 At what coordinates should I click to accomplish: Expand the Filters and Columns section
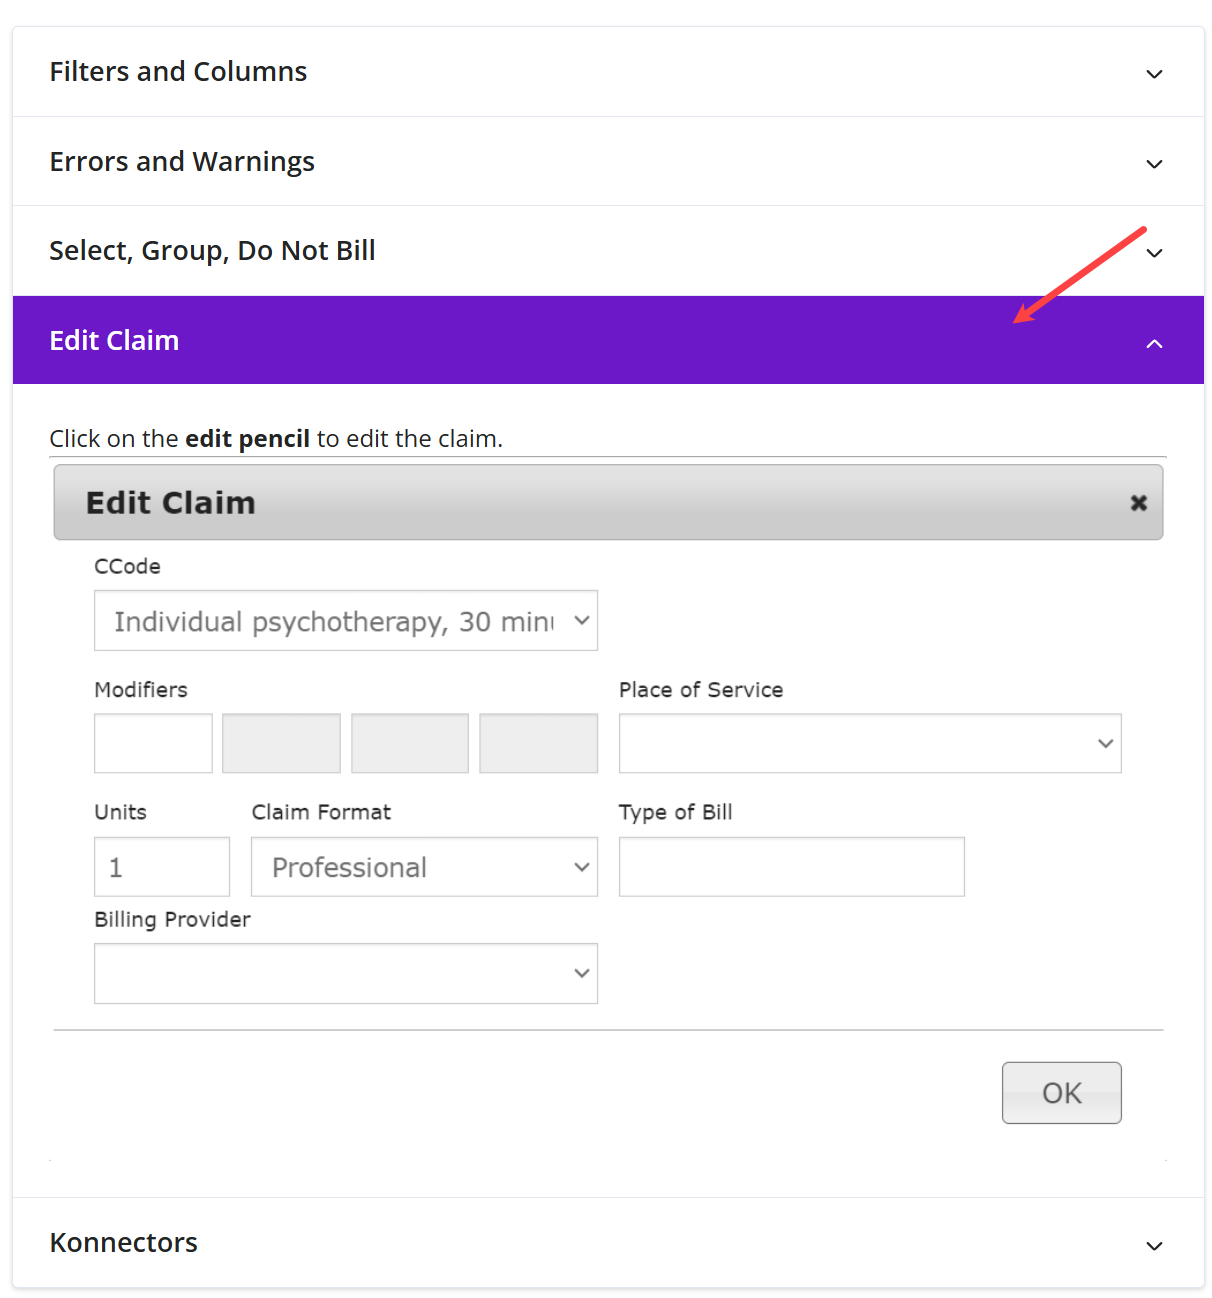(178, 72)
